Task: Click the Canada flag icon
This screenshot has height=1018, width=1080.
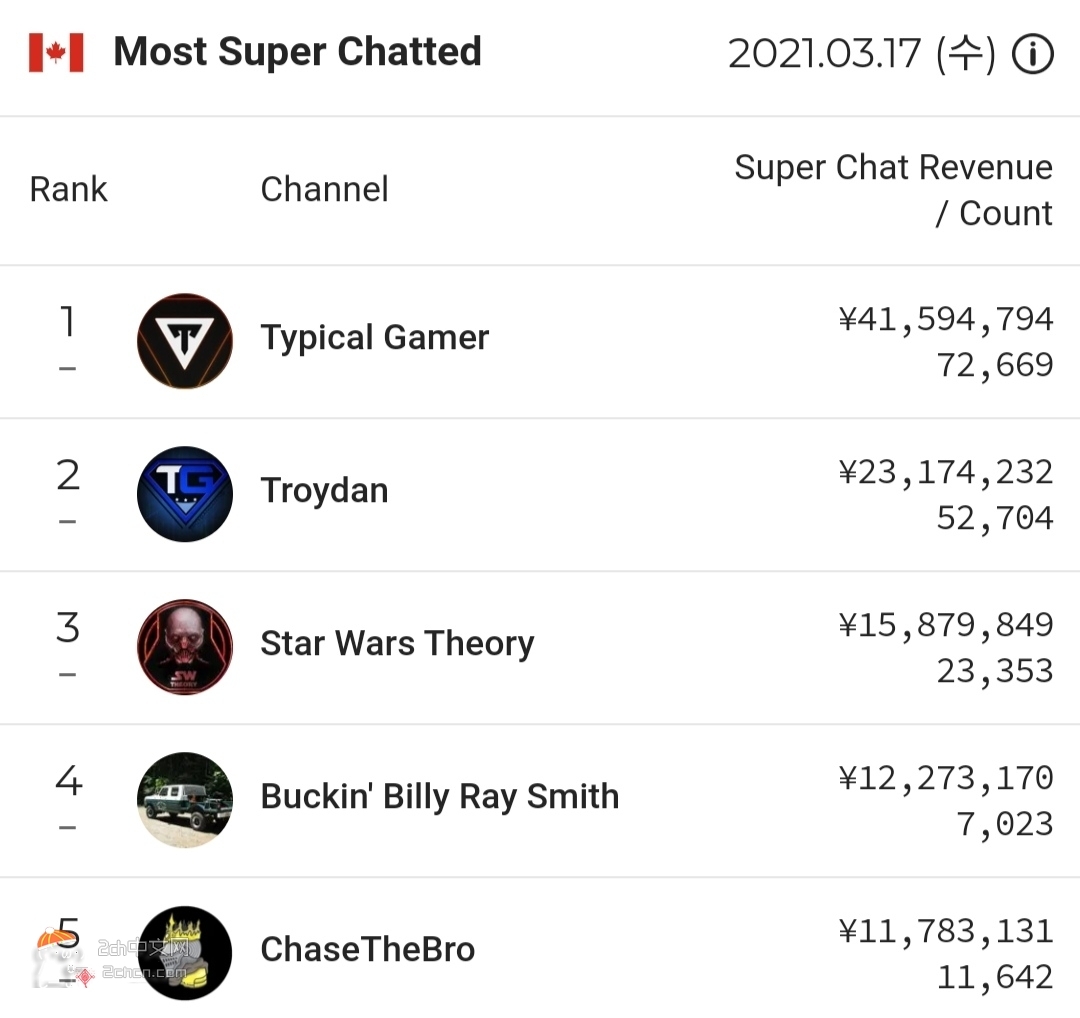Action: click(x=56, y=53)
